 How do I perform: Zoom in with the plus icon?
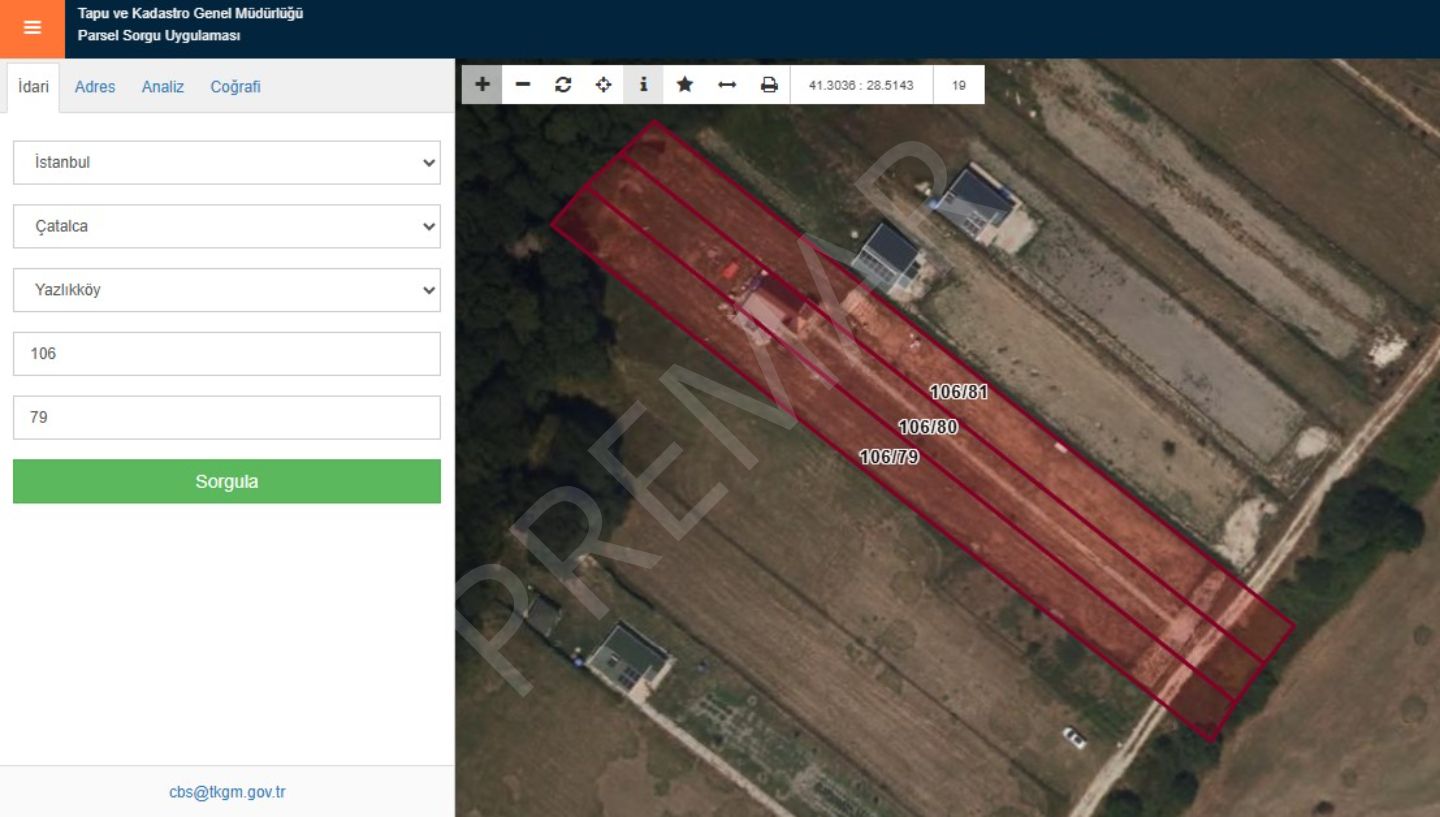click(x=482, y=85)
